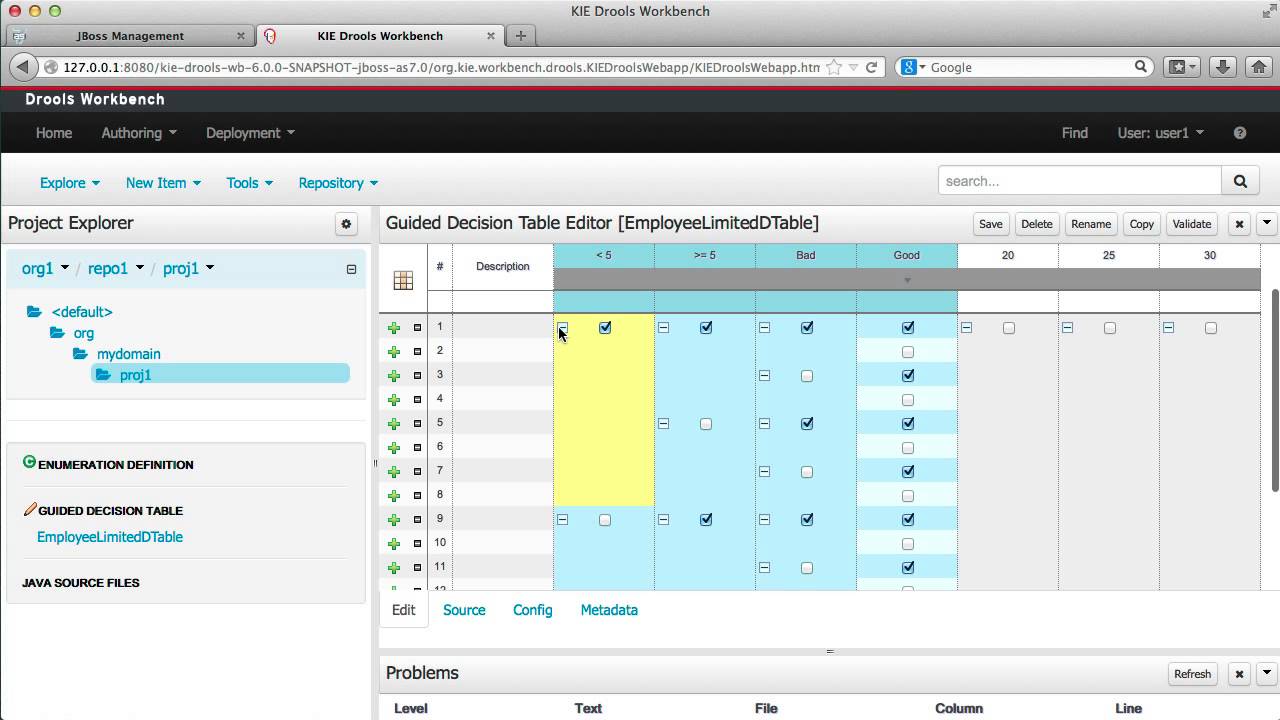Image resolution: width=1280 pixels, height=720 pixels.
Task: Expand the Tools menu
Action: (250, 183)
